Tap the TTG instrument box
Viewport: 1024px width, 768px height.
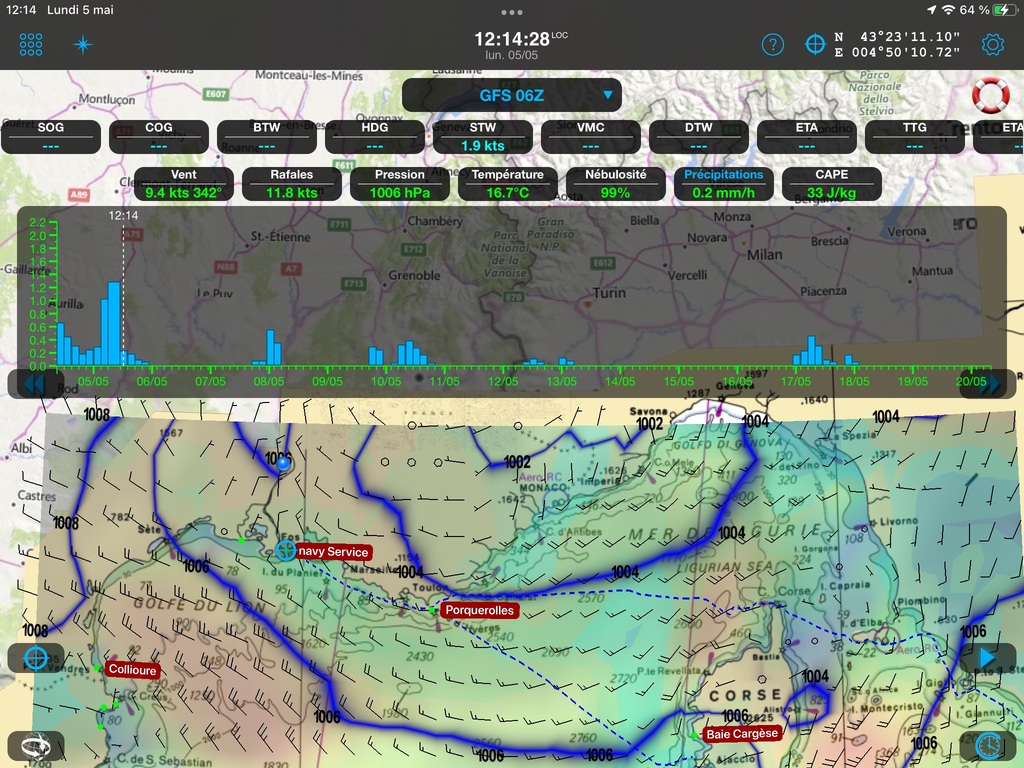914,136
